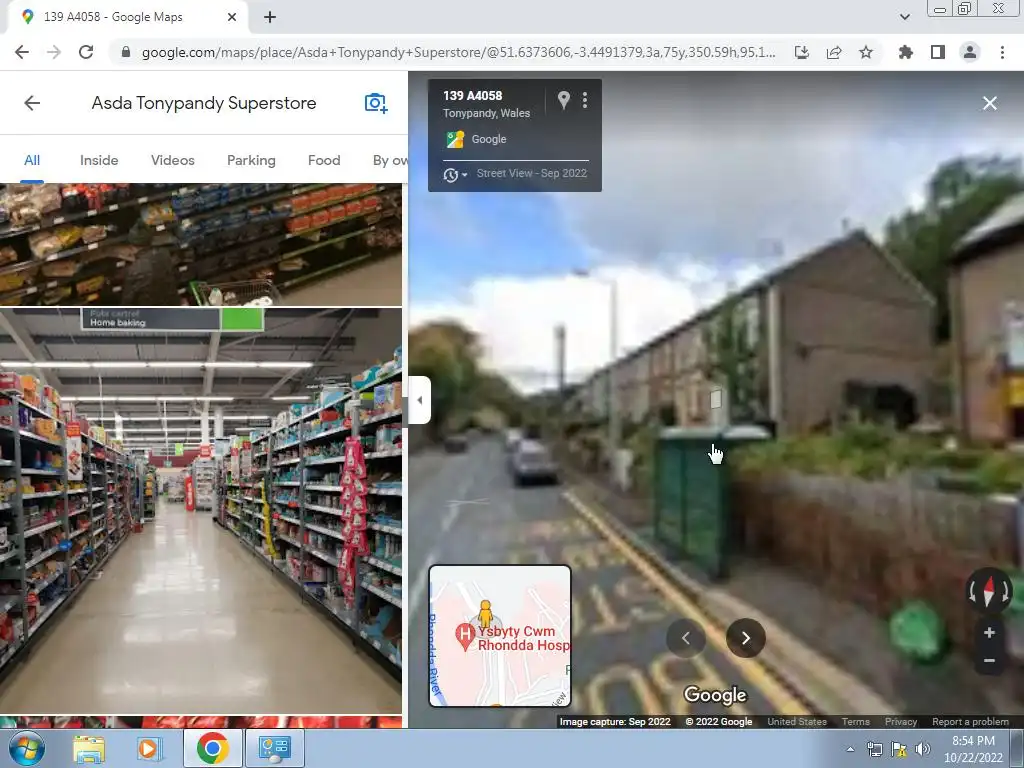Open the Windows Start menu
This screenshot has width=1024, height=768.
point(27,748)
